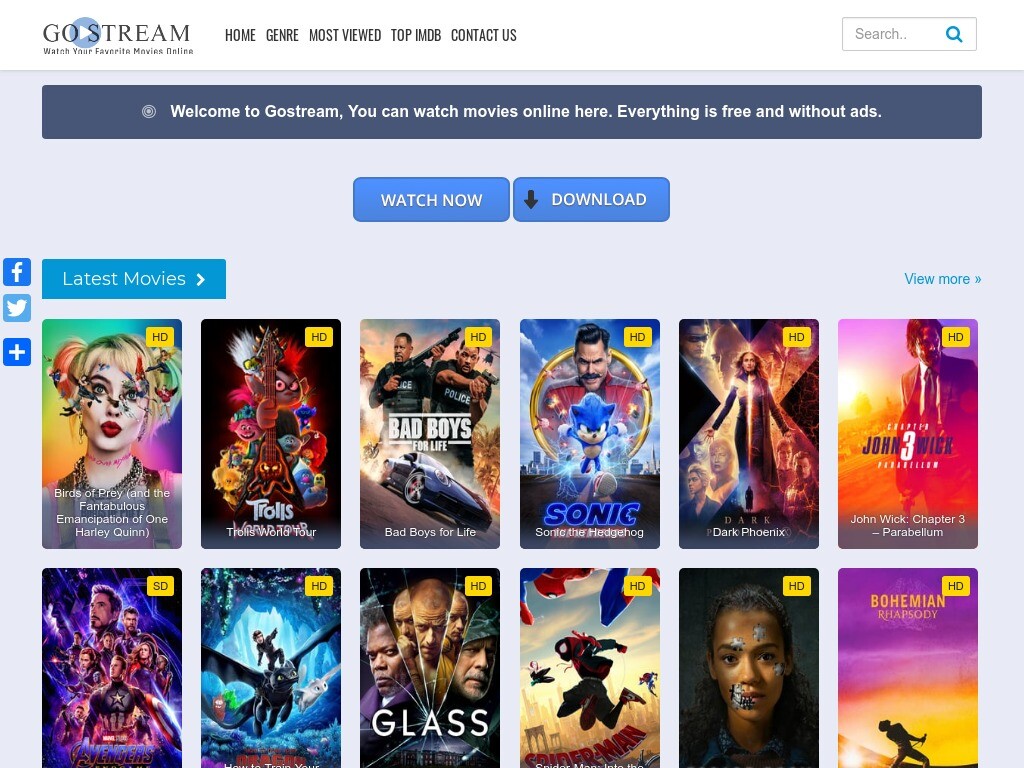
Task: Click the 'Welcome to Gostream' banner text
Action: pyautogui.click(x=526, y=112)
